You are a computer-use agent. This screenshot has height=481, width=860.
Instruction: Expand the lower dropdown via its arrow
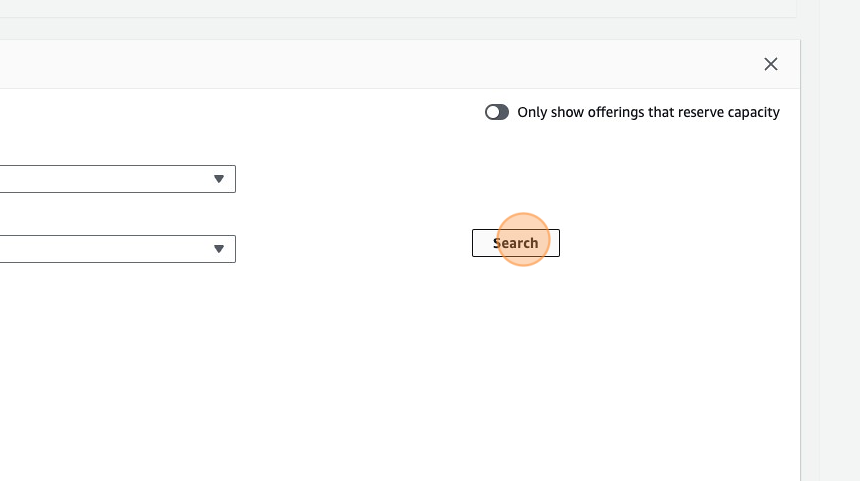219,249
